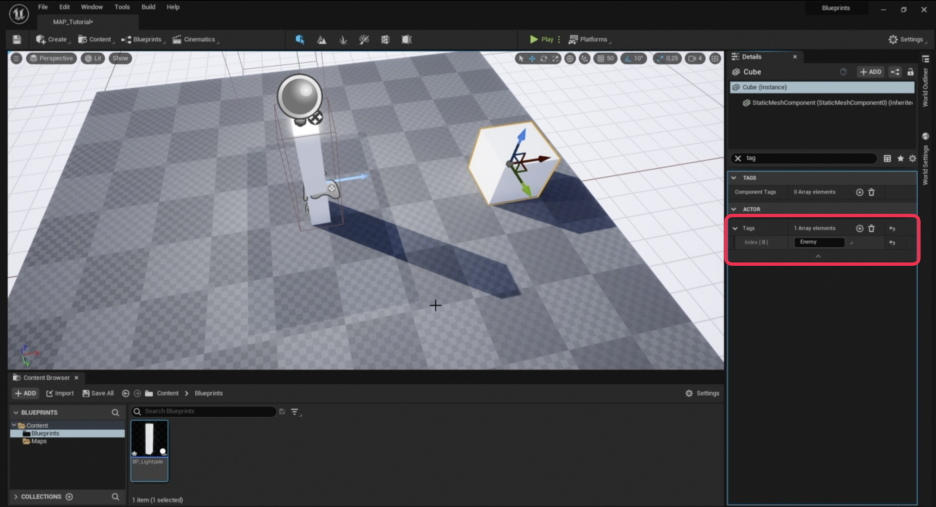Adjust camera speed setting (4)
Image resolution: width=936 pixels, height=507 pixels.
(x=695, y=59)
